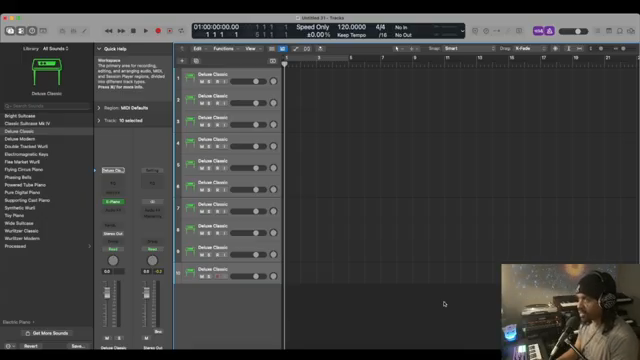Screen dimensions: 640x360
Task: Open the List Editors button
Action: click(x=598, y=31)
